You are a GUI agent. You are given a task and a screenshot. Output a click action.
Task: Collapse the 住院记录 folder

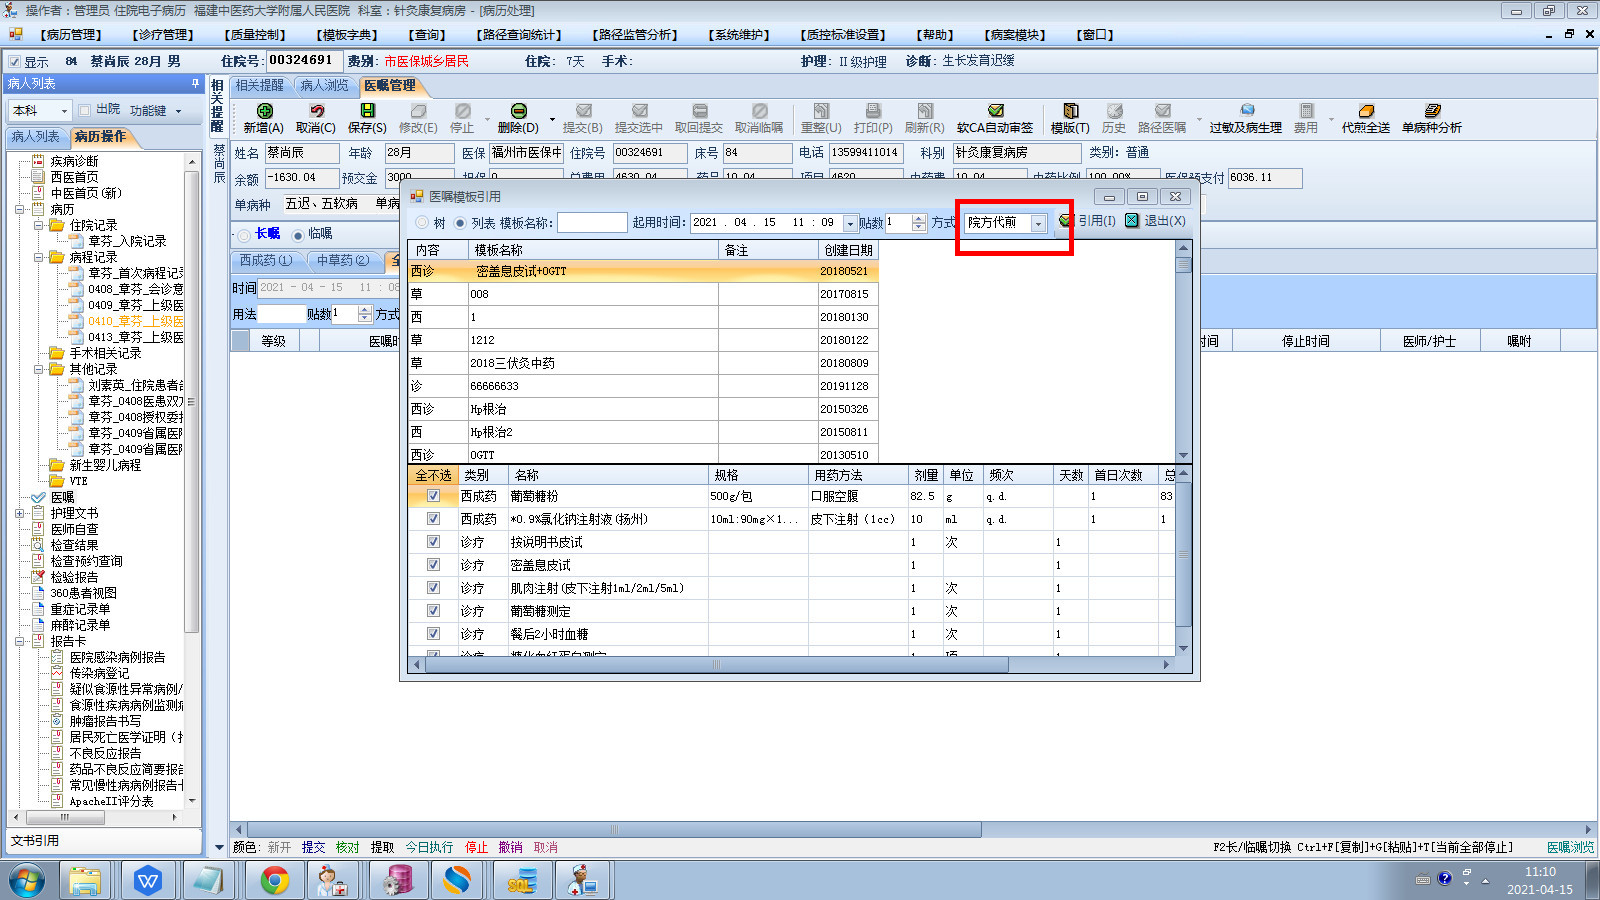click(x=38, y=226)
